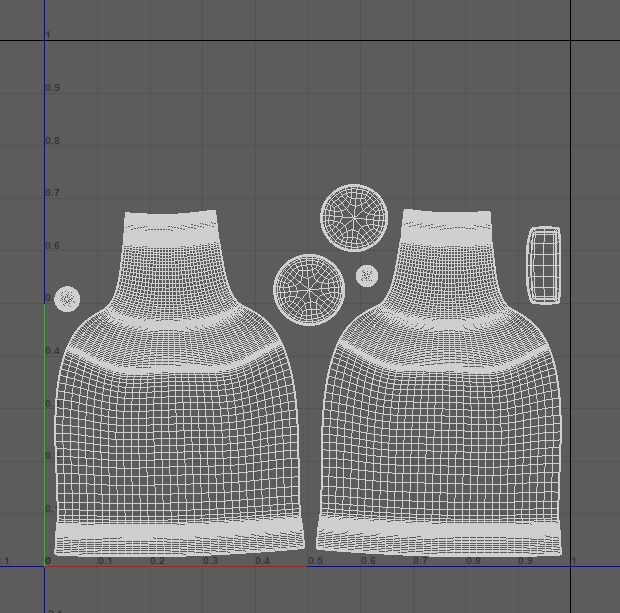This screenshot has height=613, width=620.
Task: Select the left bottle body UV shell
Action: click(179, 383)
